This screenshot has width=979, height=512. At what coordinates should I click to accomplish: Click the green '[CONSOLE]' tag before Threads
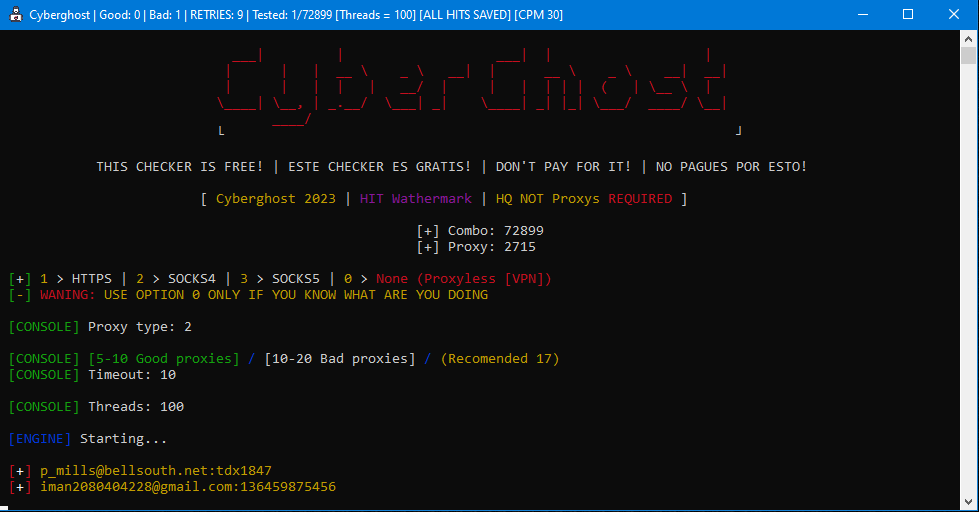click(44, 406)
